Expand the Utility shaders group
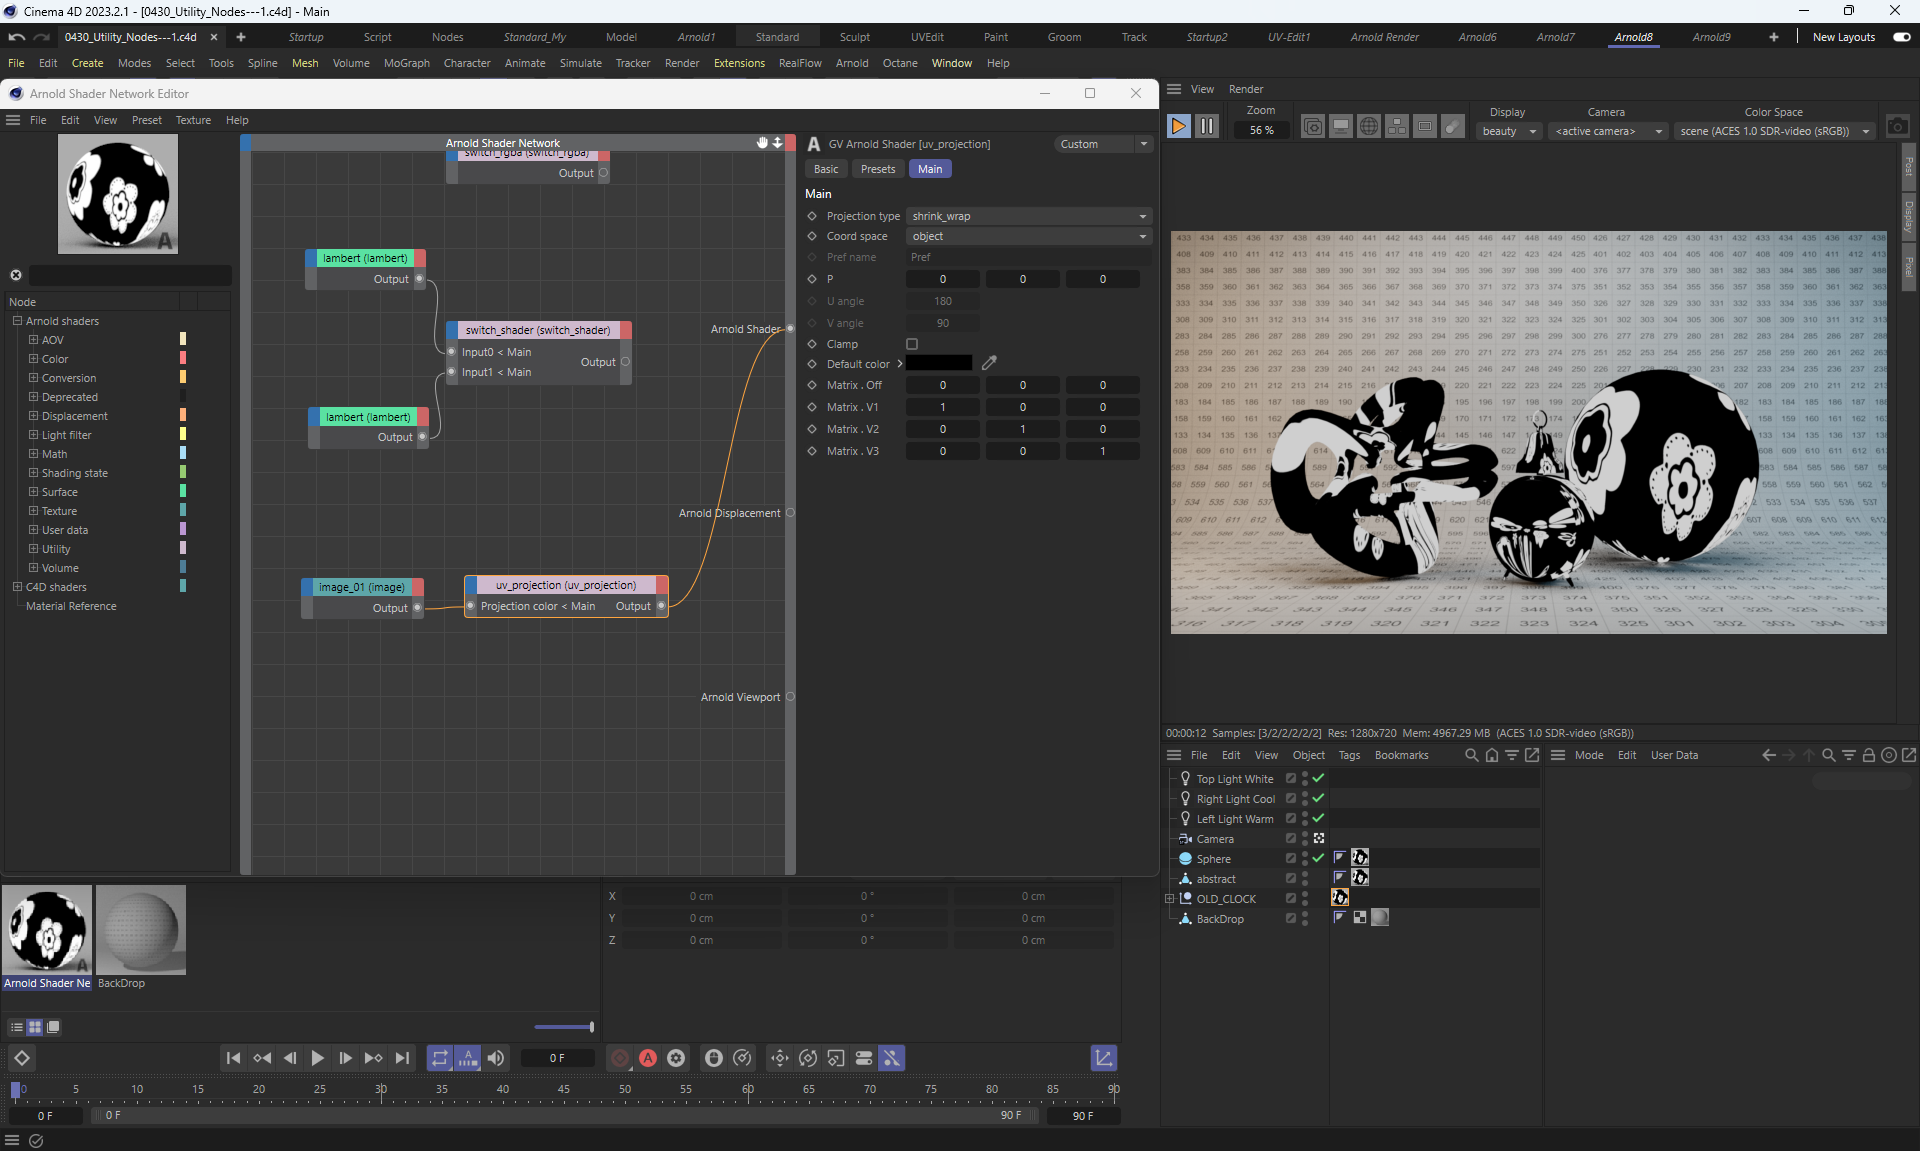This screenshot has height=1151, width=1920. [33, 549]
